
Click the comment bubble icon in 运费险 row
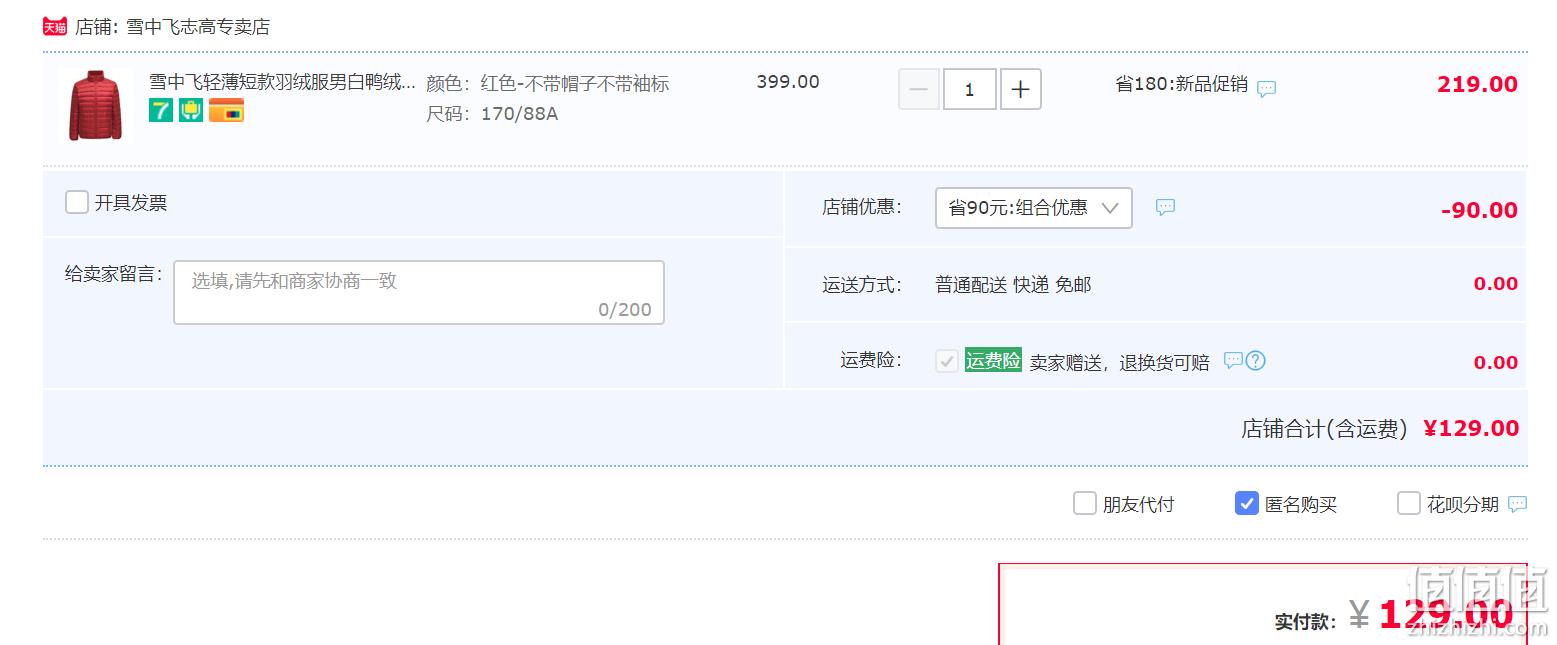tap(1233, 360)
